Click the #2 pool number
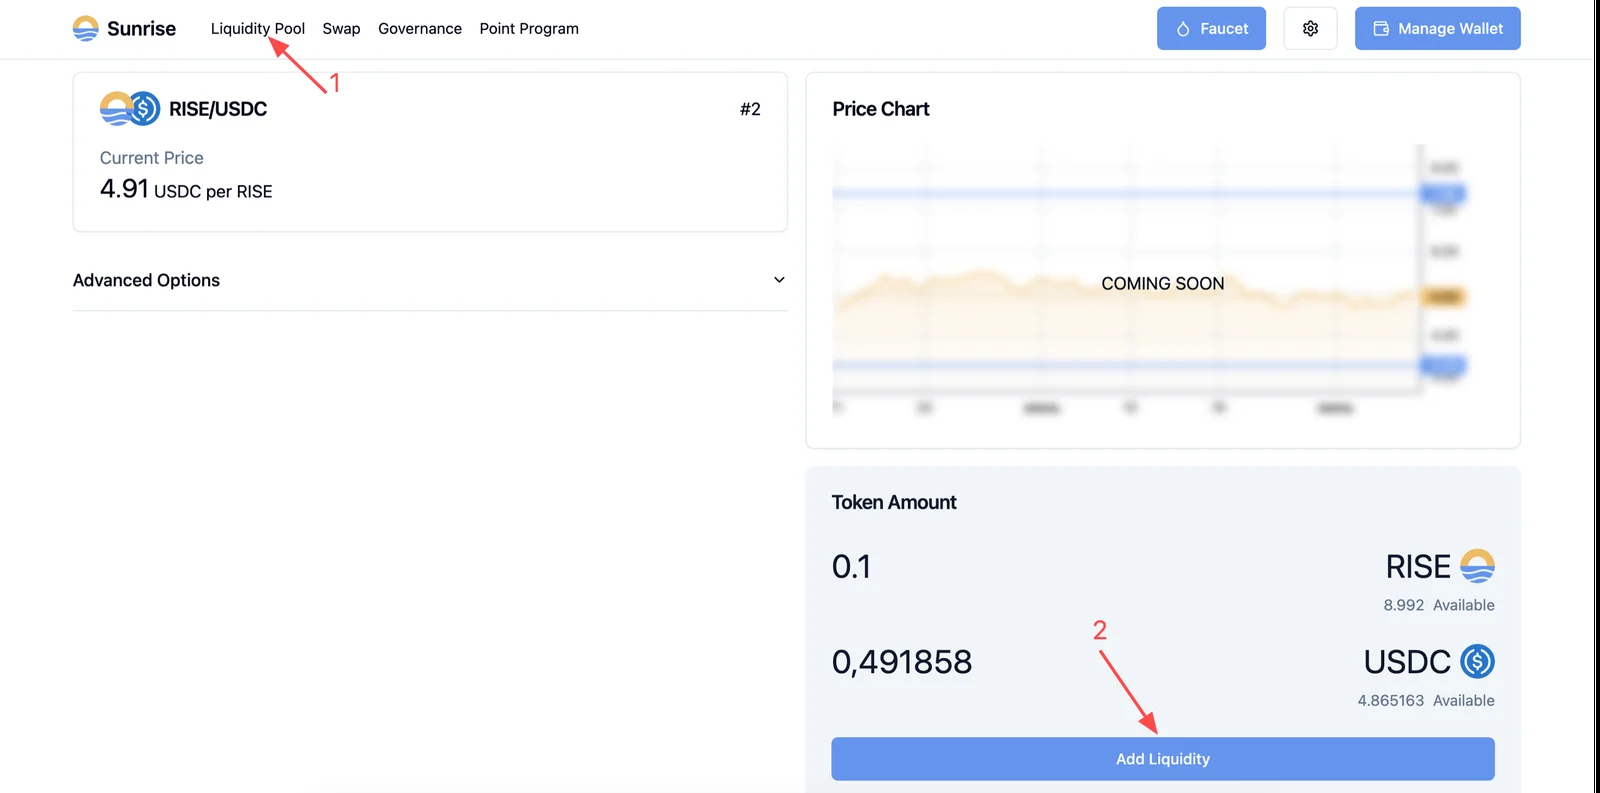Image resolution: width=1600 pixels, height=793 pixels. click(x=750, y=109)
